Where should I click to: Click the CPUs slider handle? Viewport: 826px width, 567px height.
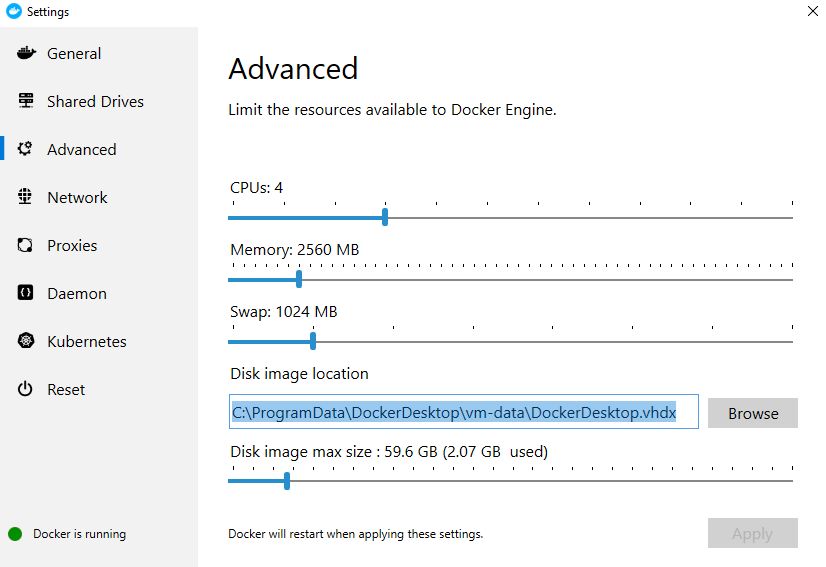point(385,217)
